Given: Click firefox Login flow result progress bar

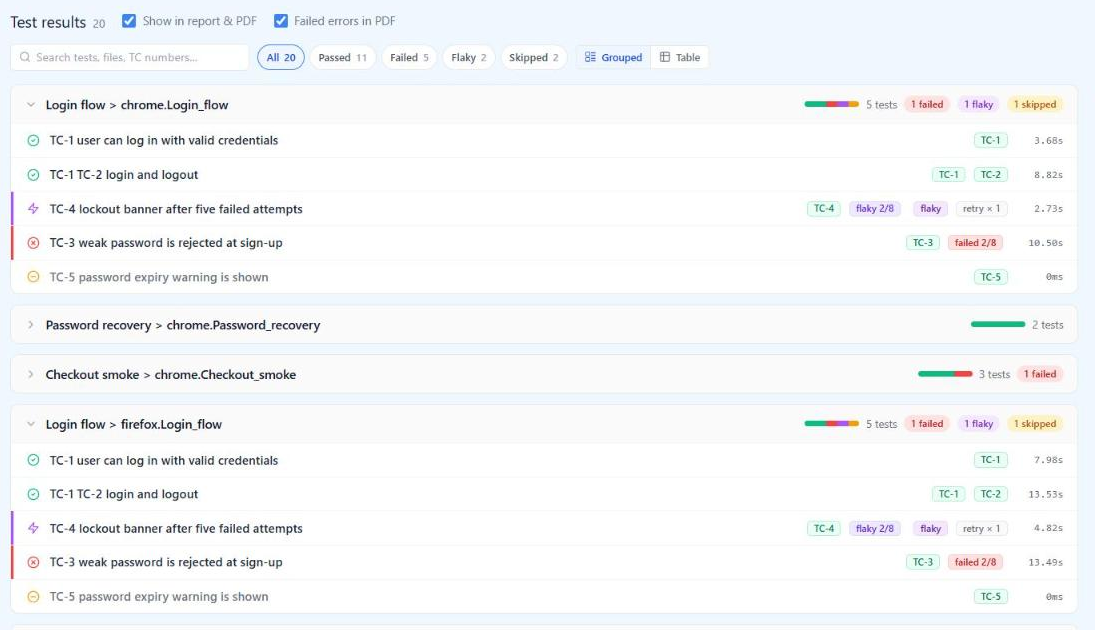Looking at the screenshot, I should (x=832, y=423).
